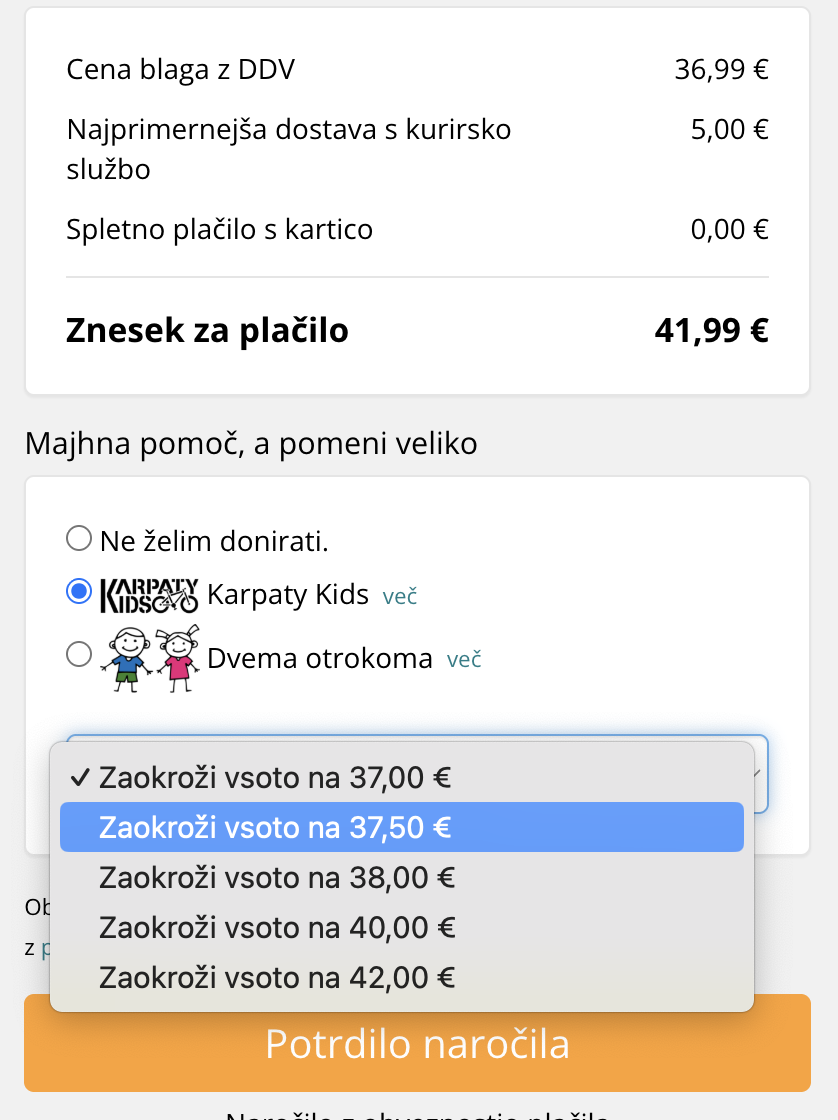Select the Dvema otrokoma donation option
Viewport: 838px width, 1120px height.
[78, 654]
